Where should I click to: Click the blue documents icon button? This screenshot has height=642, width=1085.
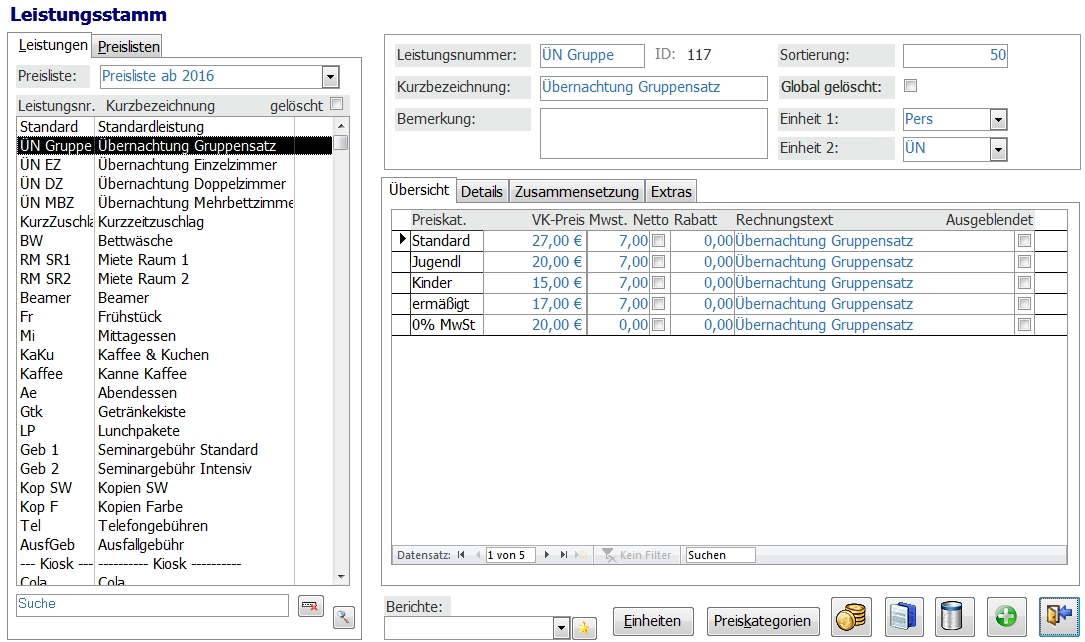[x=903, y=617]
